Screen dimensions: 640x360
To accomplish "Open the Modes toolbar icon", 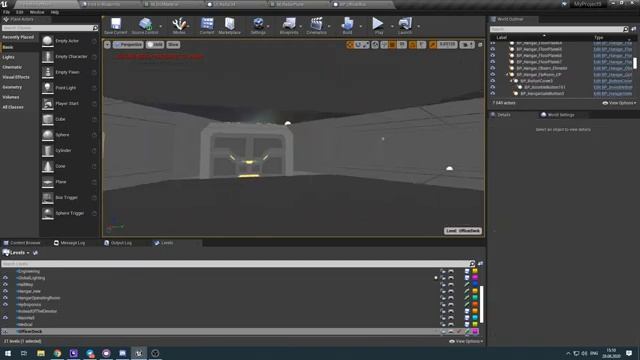I will point(179,24).
